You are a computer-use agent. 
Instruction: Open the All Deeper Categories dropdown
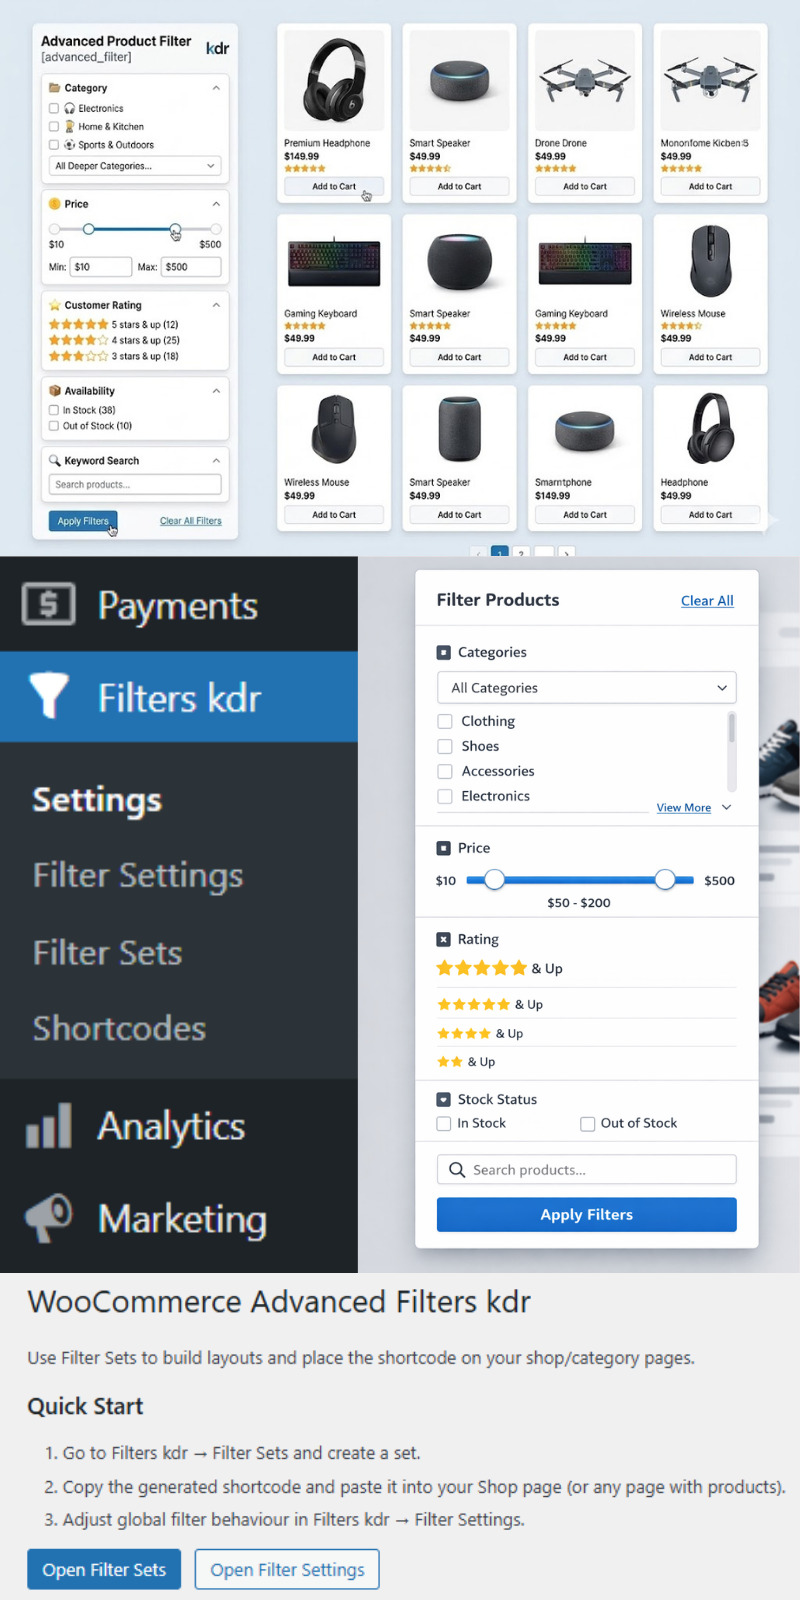135,166
